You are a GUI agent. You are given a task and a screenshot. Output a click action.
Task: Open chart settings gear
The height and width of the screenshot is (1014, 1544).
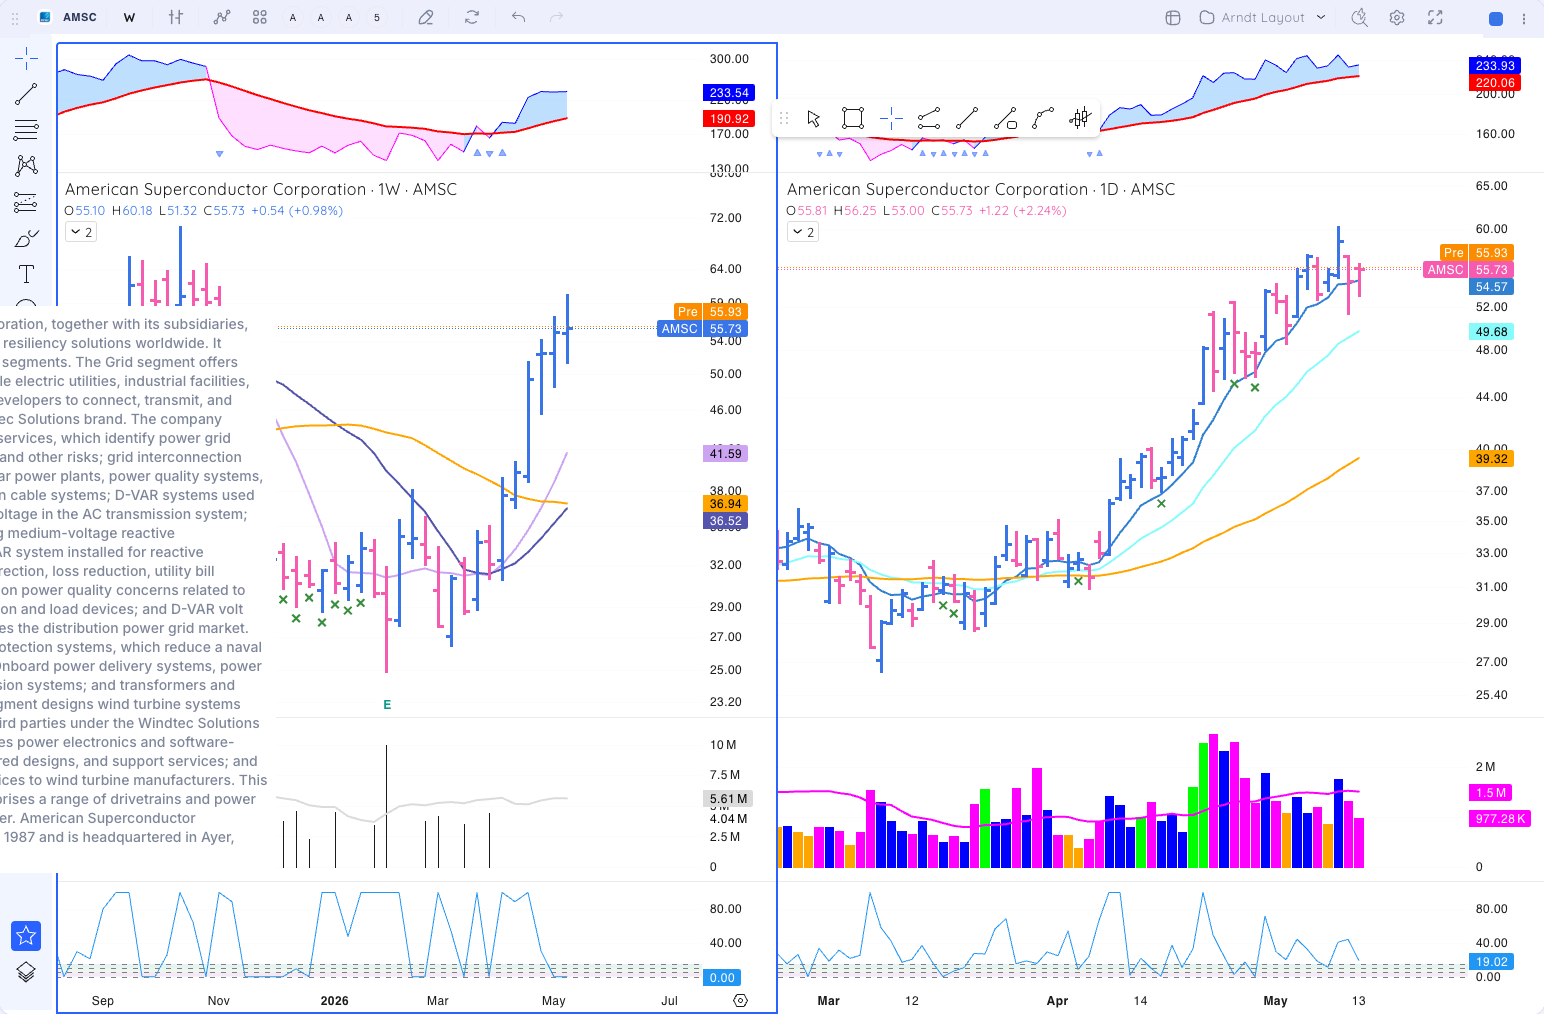coord(1397,17)
